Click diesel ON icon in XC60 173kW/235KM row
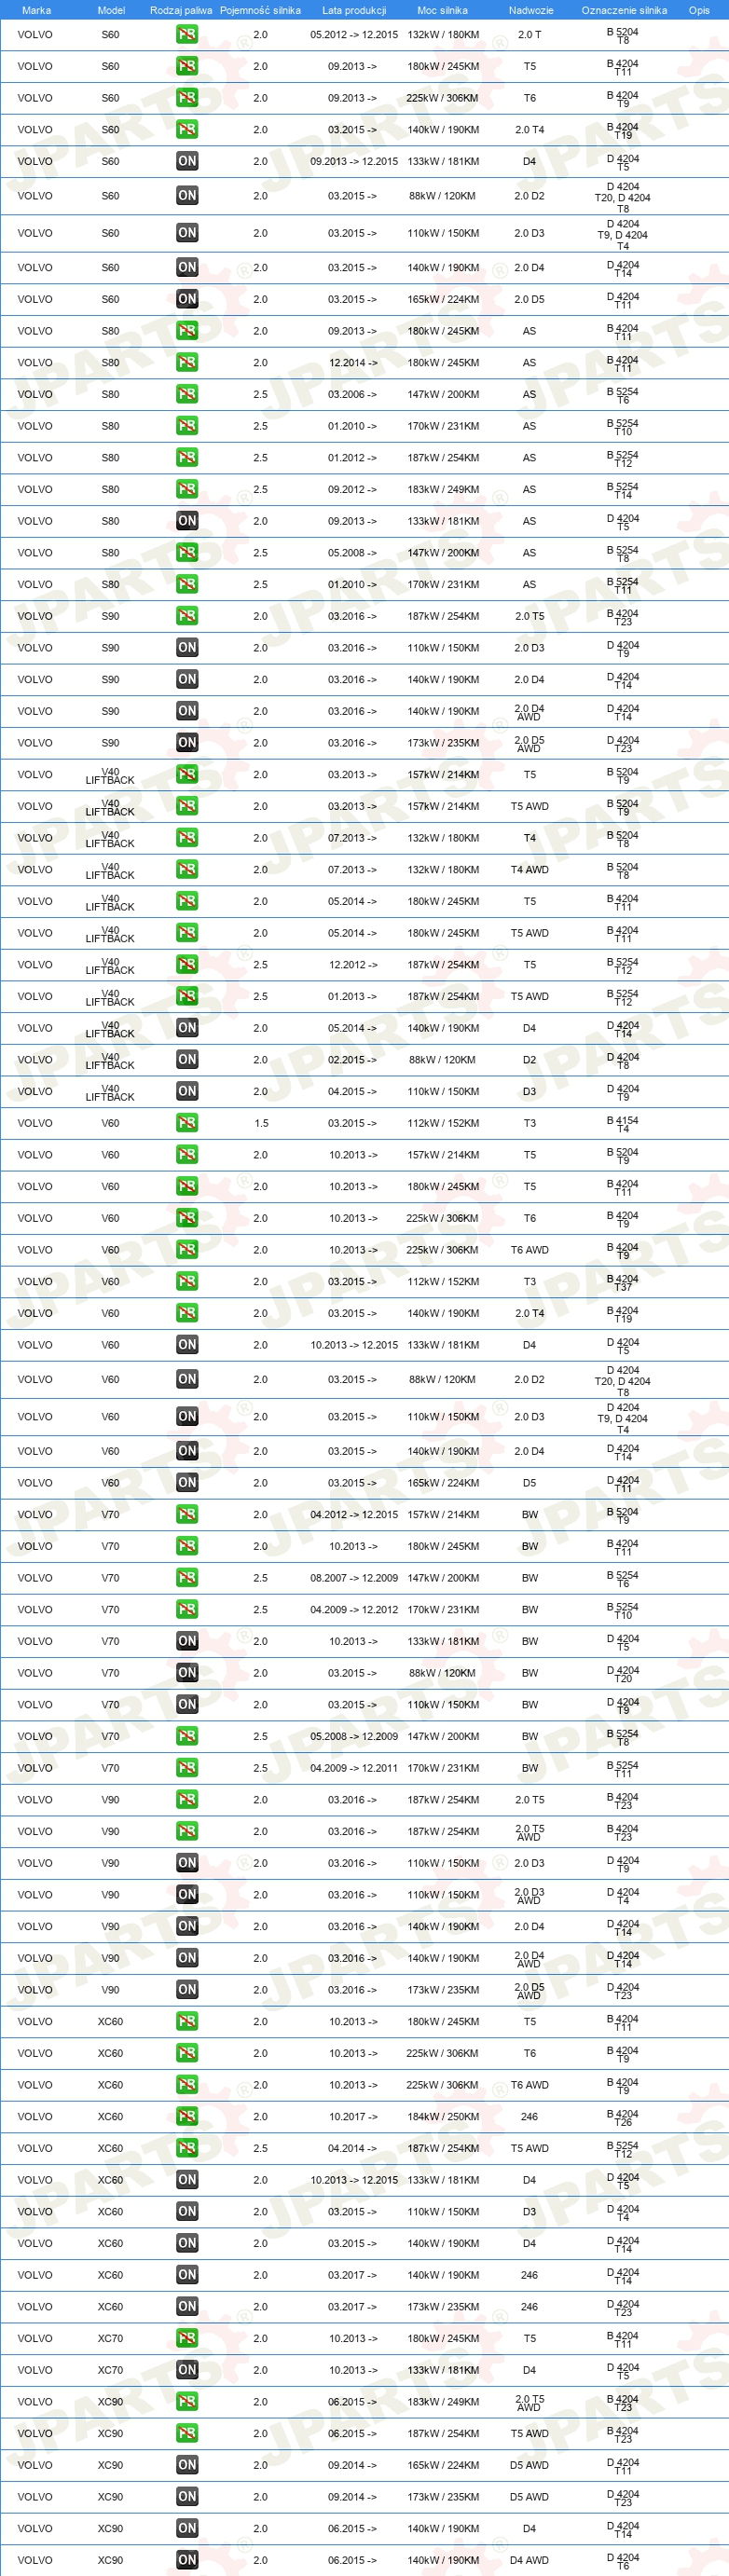Image resolution: width=729 pixels, height=2576 pixels. pyautogui.click(x=187, y=2307)
